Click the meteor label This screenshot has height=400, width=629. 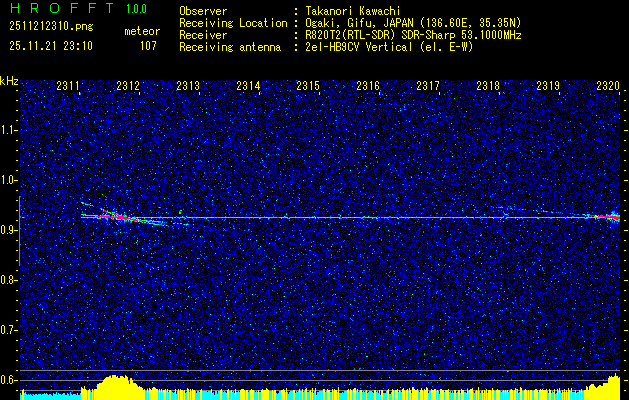[x=142, y=31]
